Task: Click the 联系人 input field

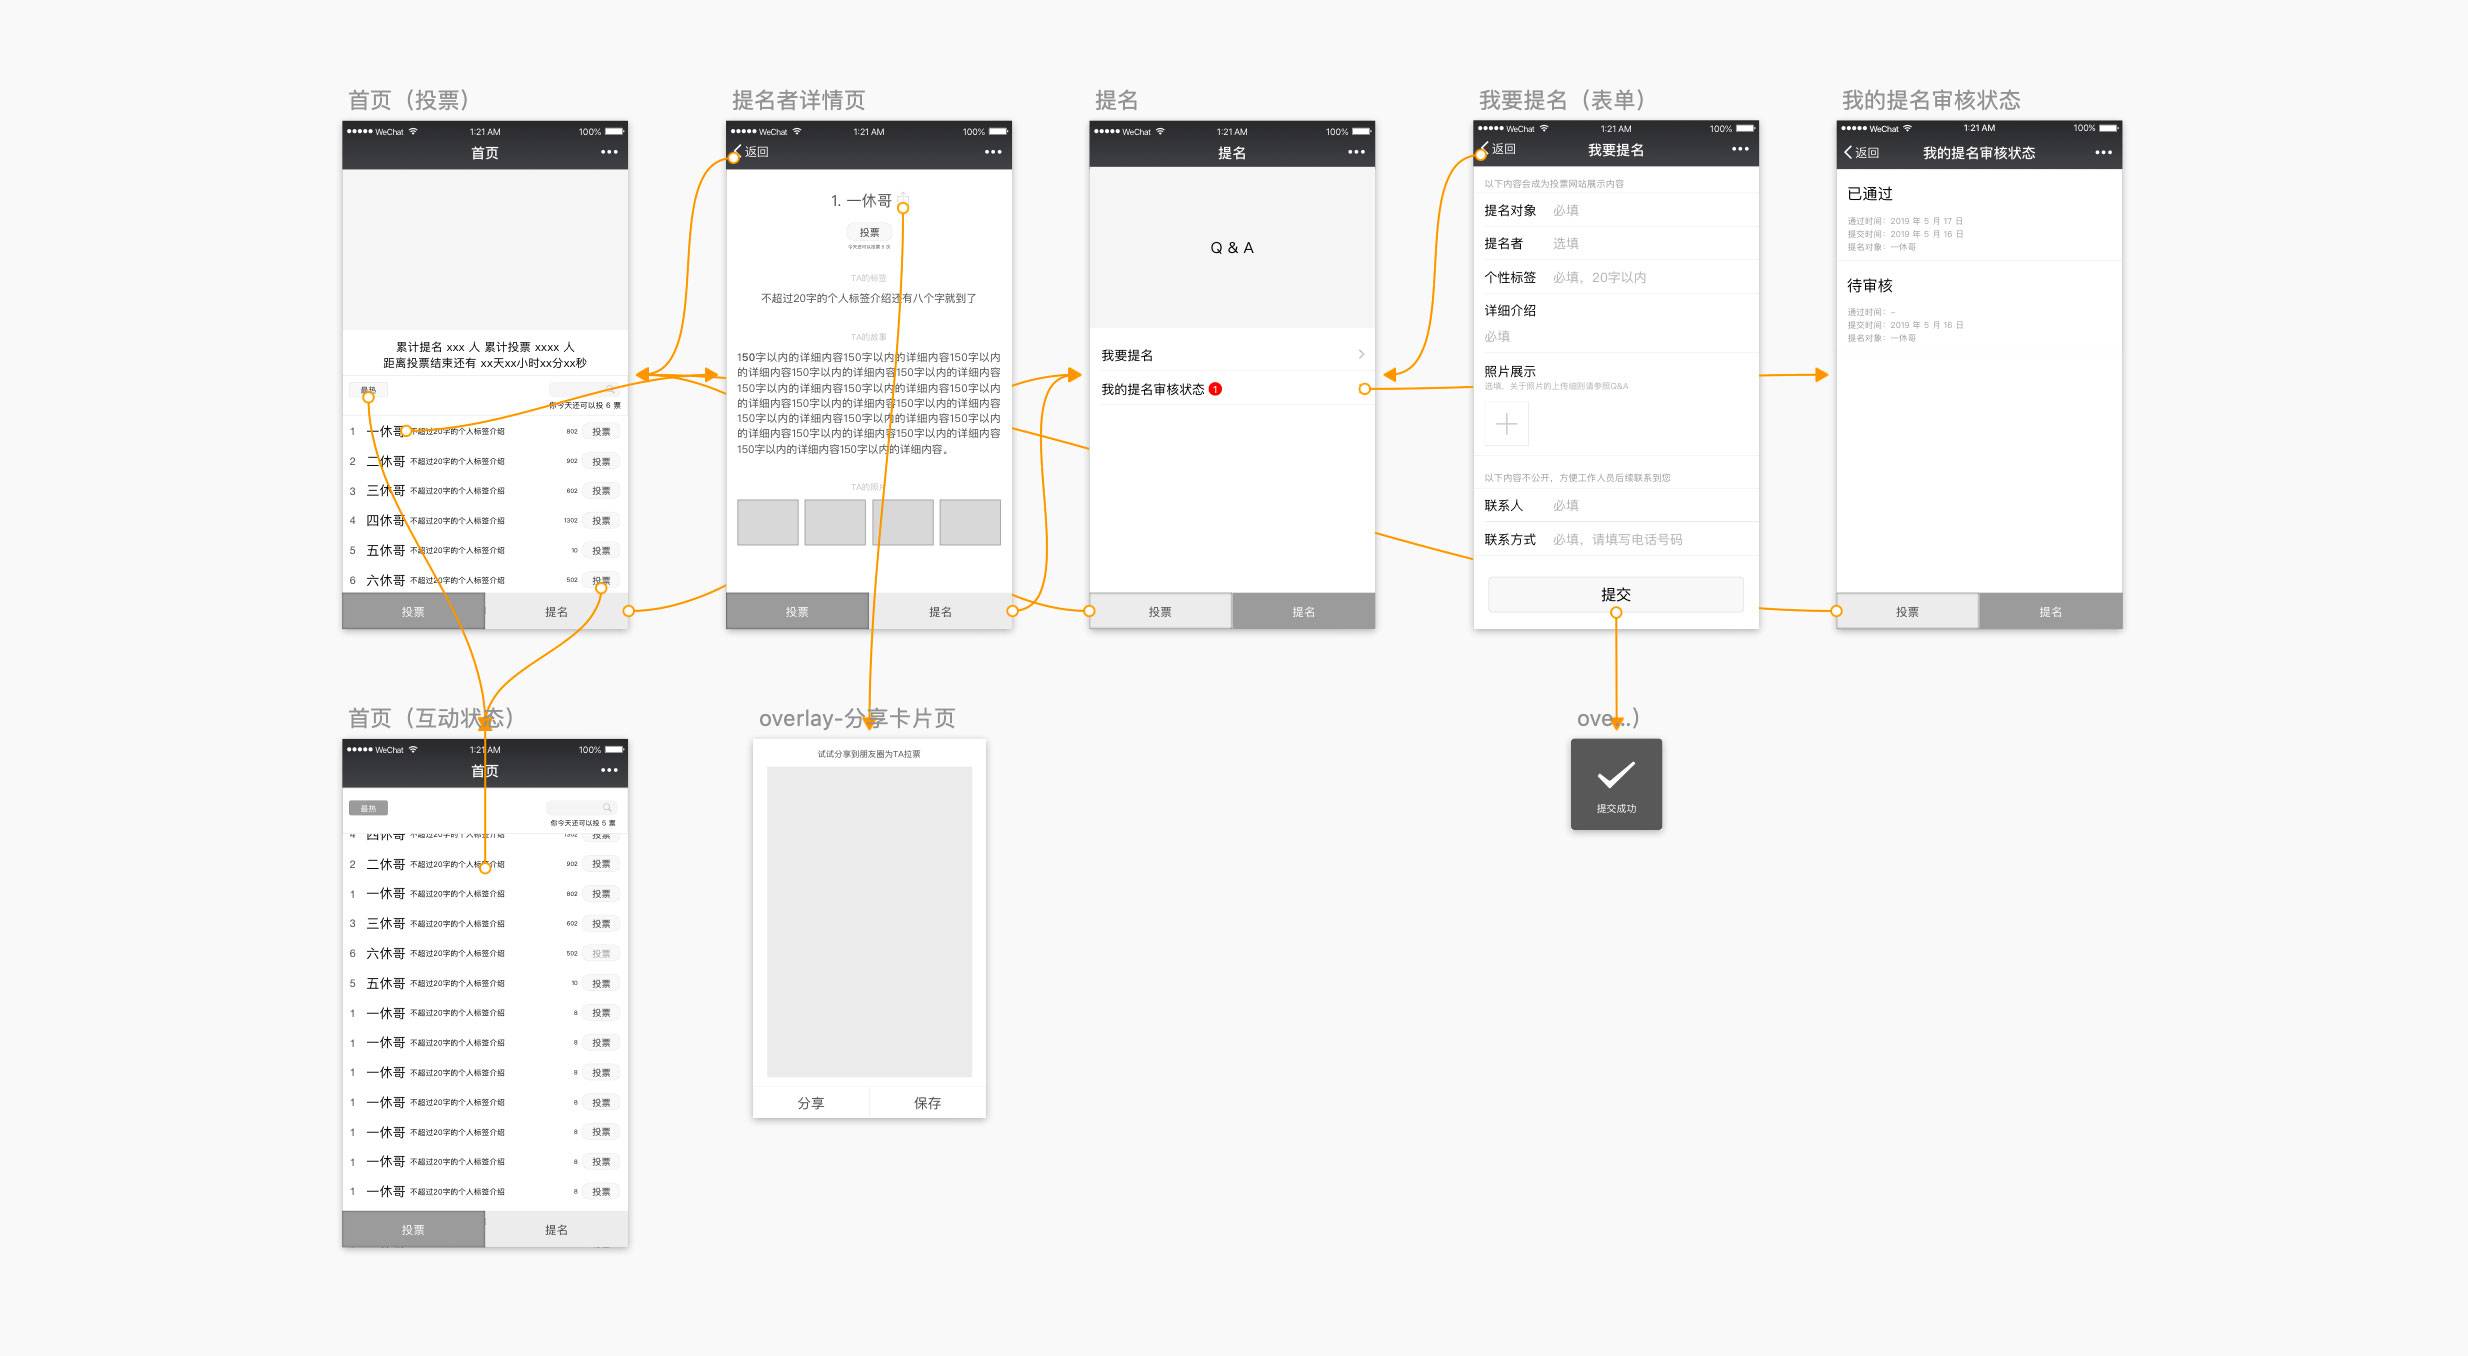Action: pyautogui.click(x=1616, y=505)
